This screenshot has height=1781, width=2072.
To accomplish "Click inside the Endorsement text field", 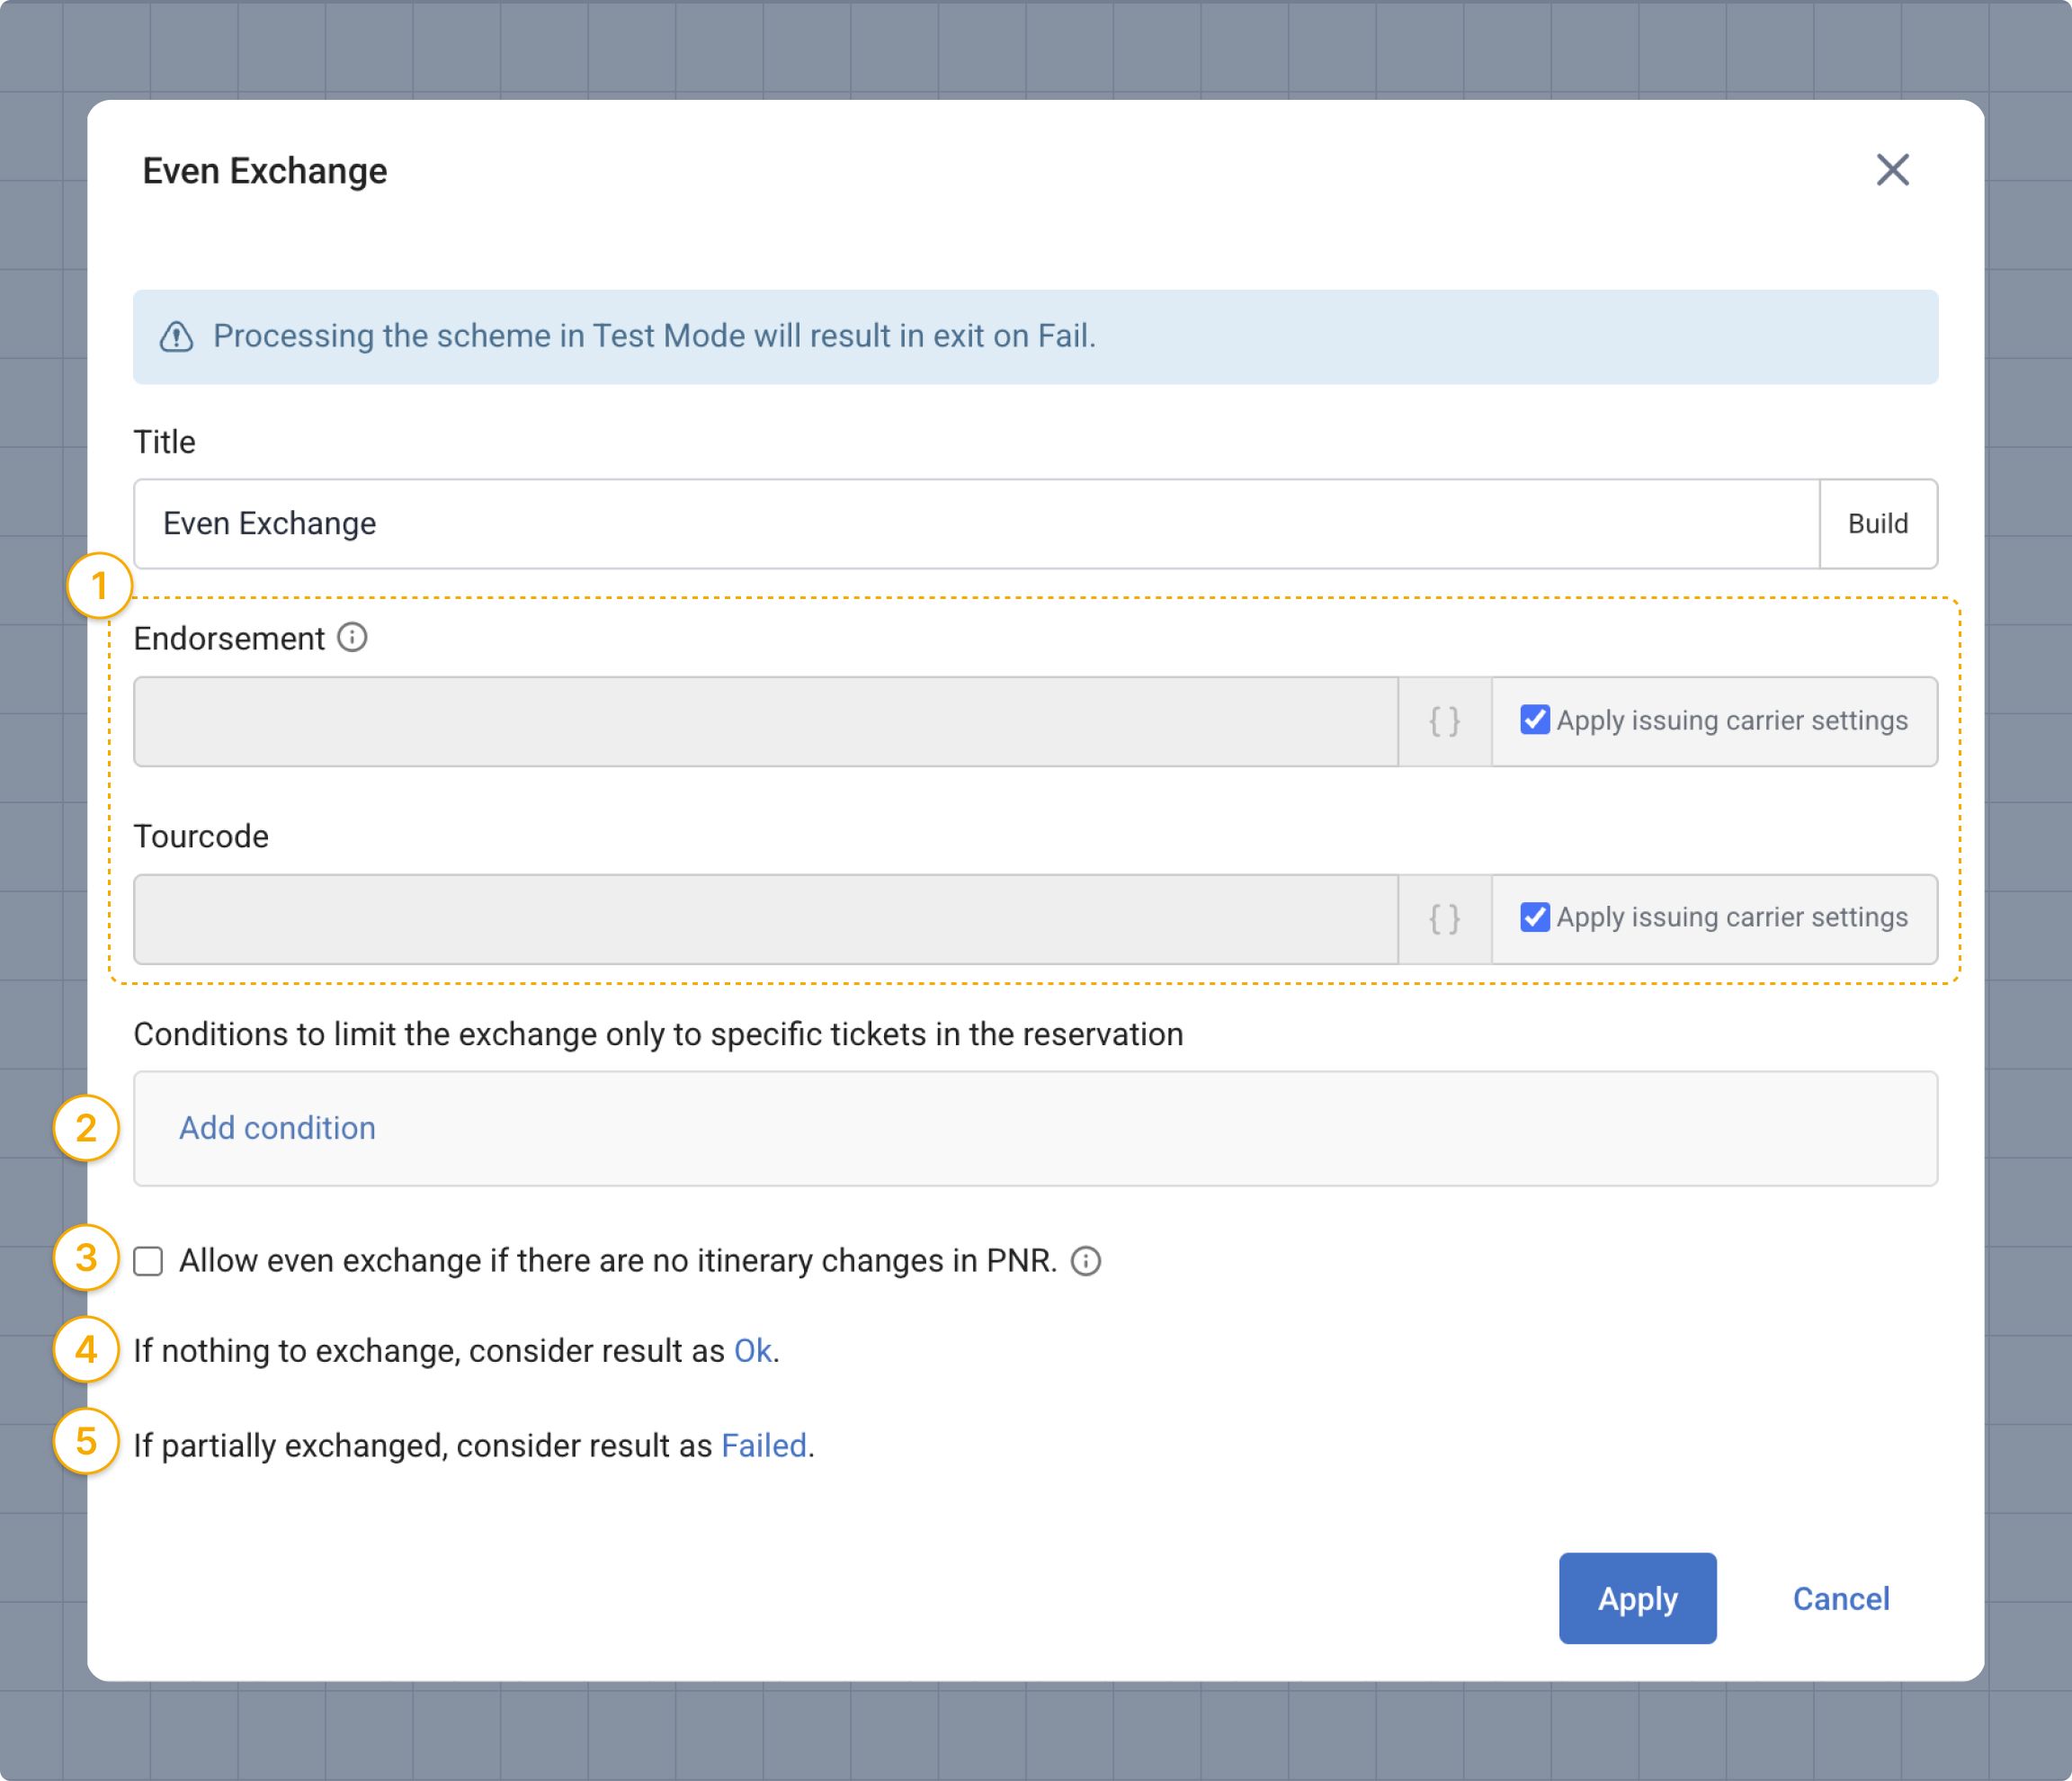I will (765, 721).
